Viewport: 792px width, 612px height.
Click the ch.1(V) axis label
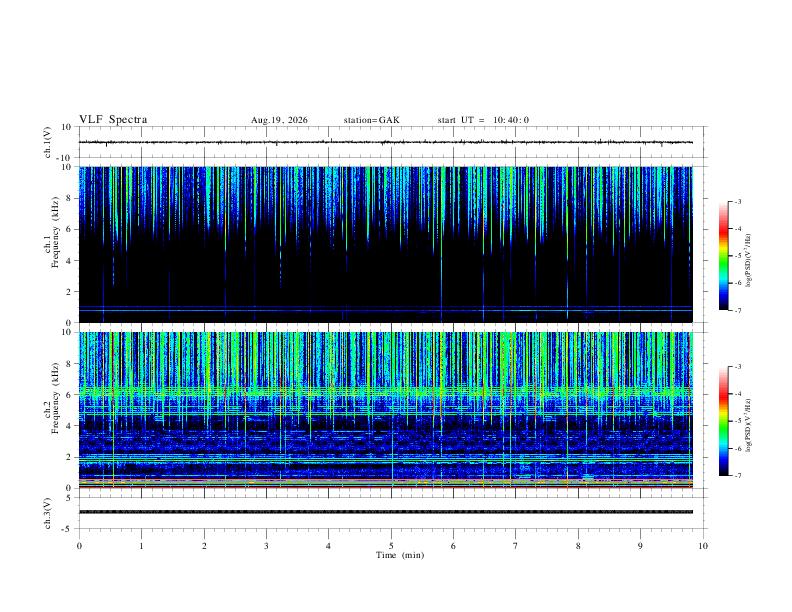point(48,142)
